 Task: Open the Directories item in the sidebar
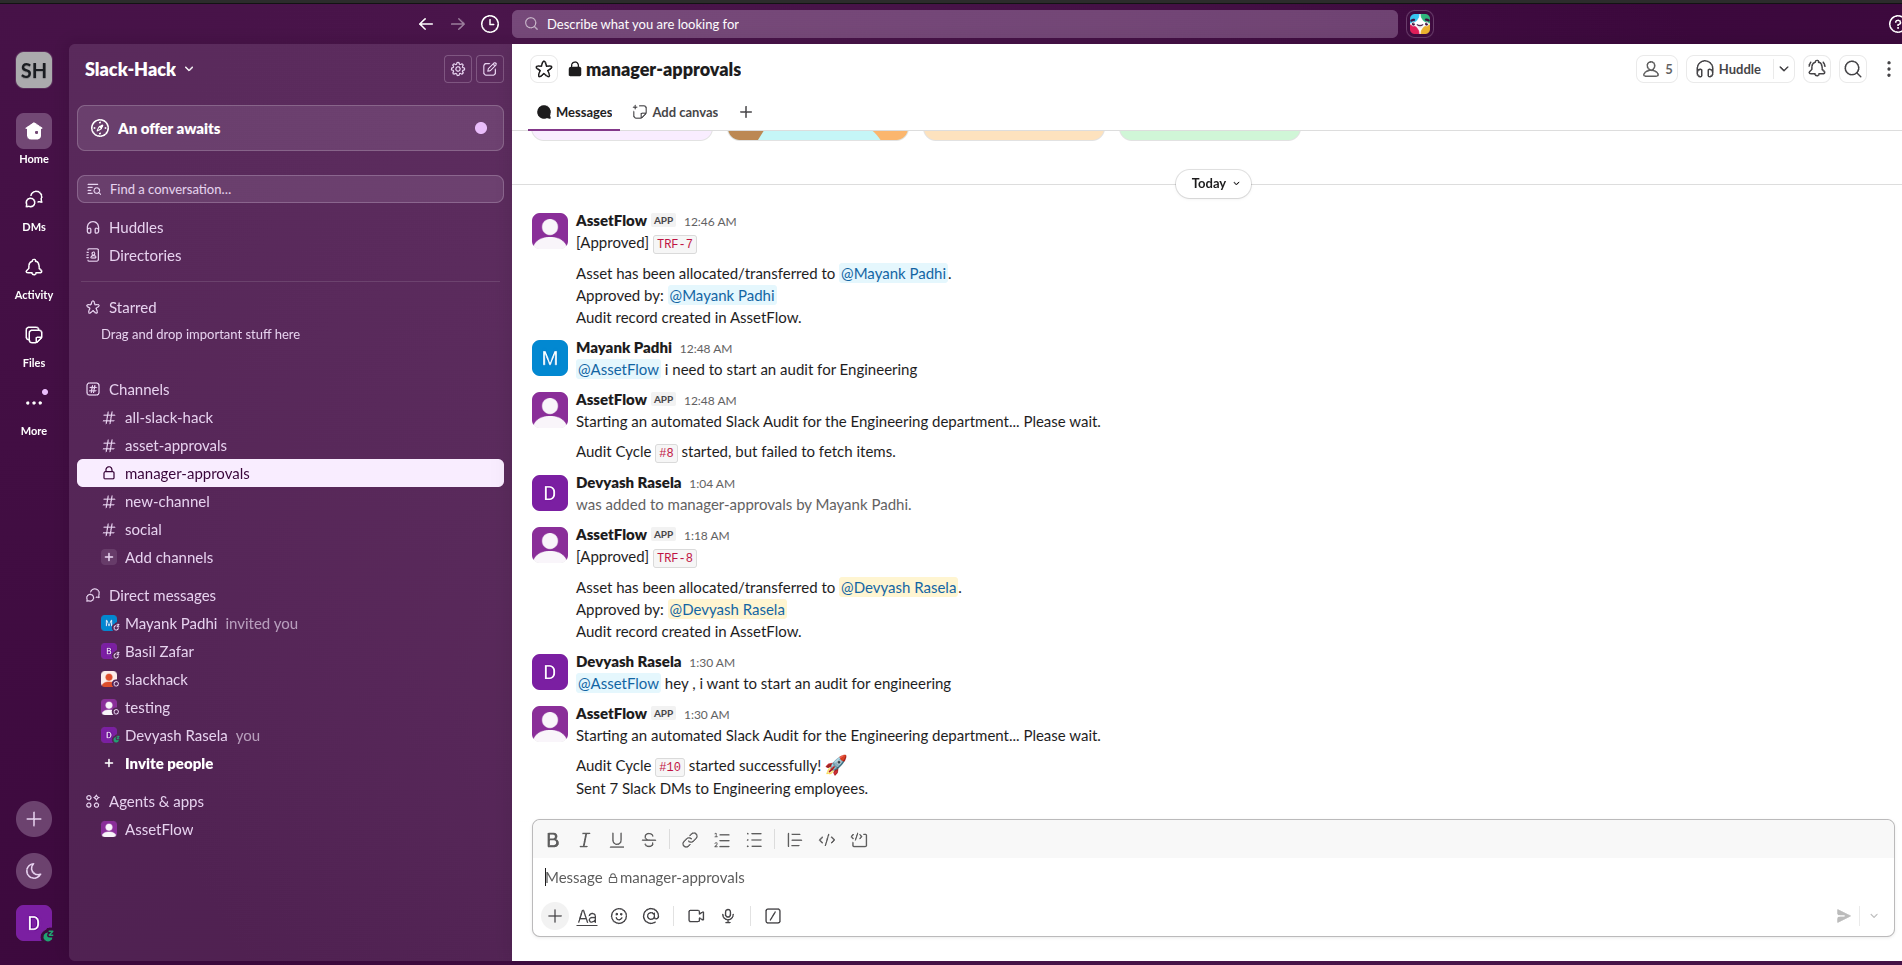[290, 256]
